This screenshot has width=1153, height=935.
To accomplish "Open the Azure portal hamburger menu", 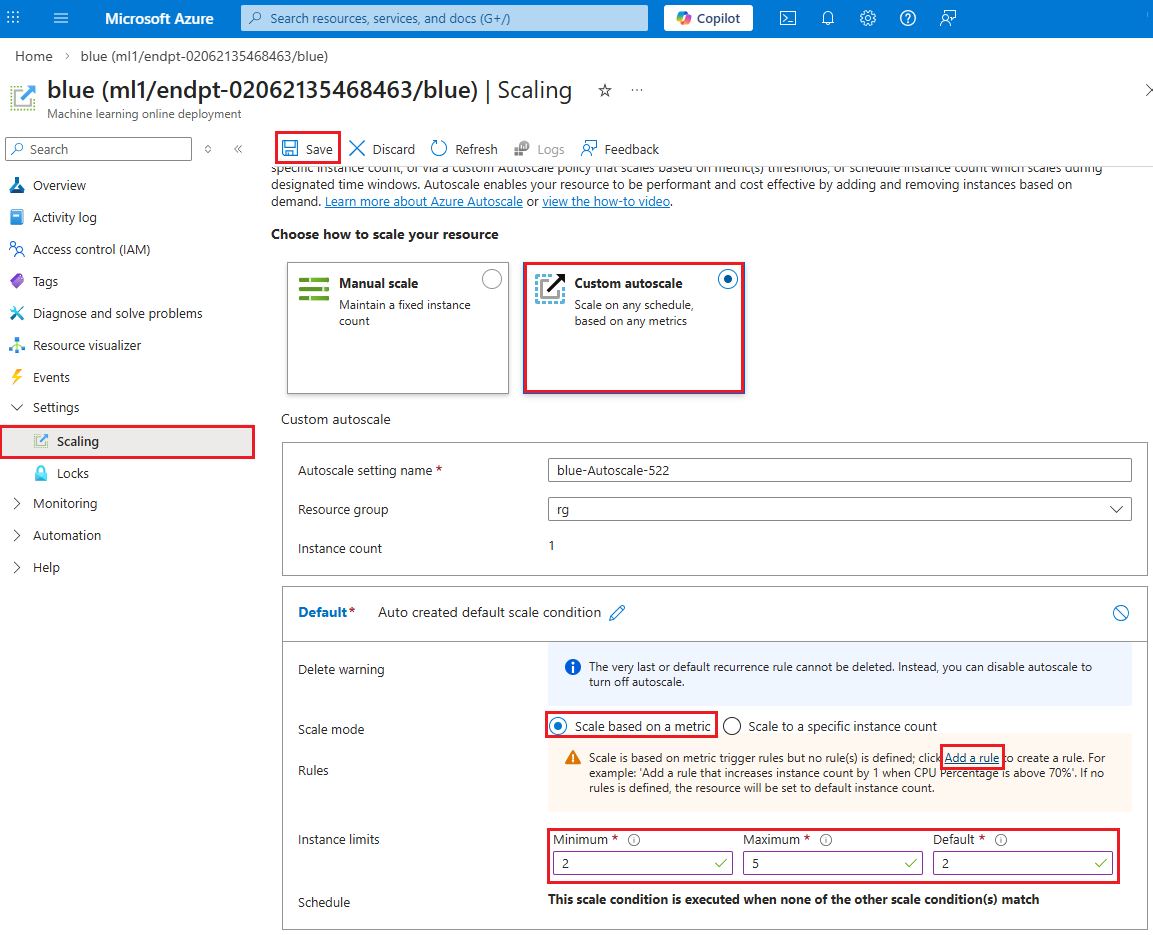I will point(61,18).
